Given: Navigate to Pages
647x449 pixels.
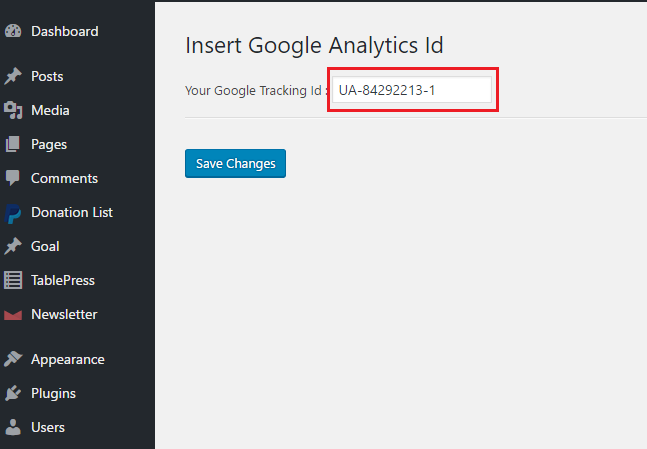Looking at the screenshot, I should coord(49,145).
